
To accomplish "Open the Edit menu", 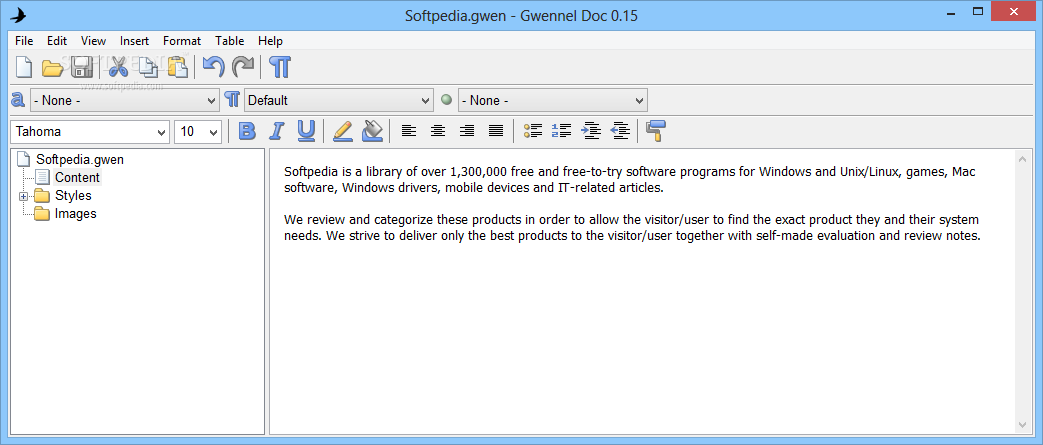I will [57, 41].
